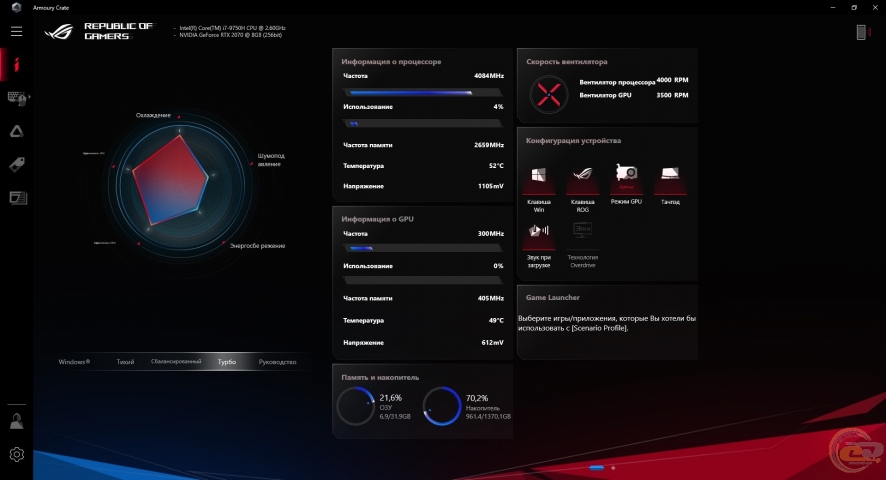The image size is (886, 480).
Task: Open the Deals tag sidebar icon
Action: [16, 165]
